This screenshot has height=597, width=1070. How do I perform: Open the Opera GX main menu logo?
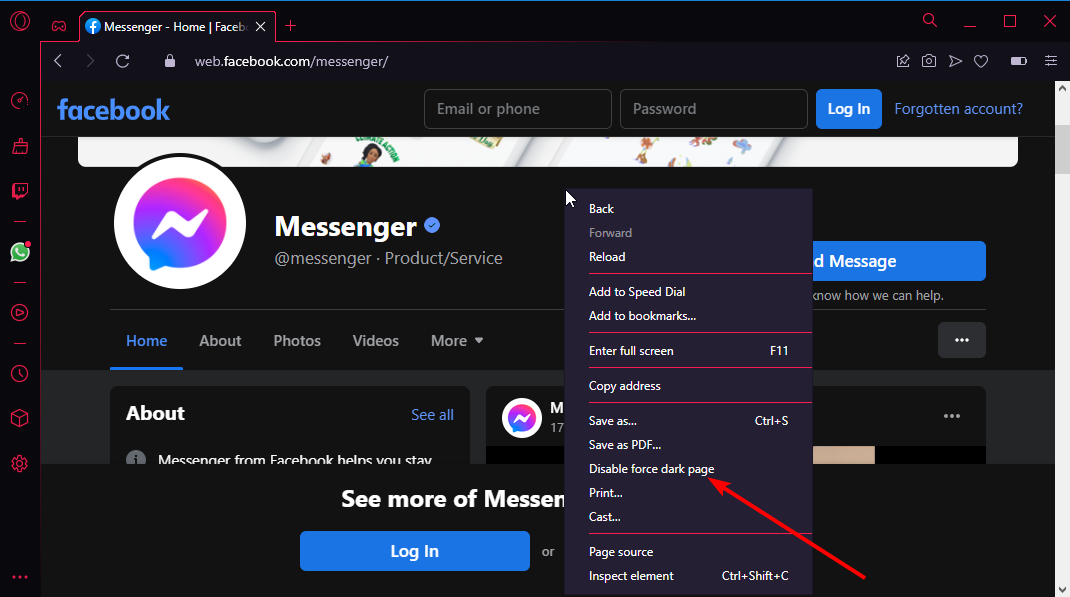click(x=20, y=21)
